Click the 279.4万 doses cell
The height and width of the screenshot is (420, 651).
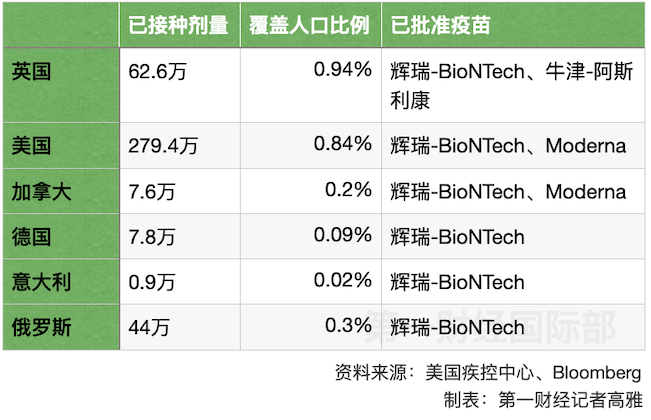pos(180,146)
